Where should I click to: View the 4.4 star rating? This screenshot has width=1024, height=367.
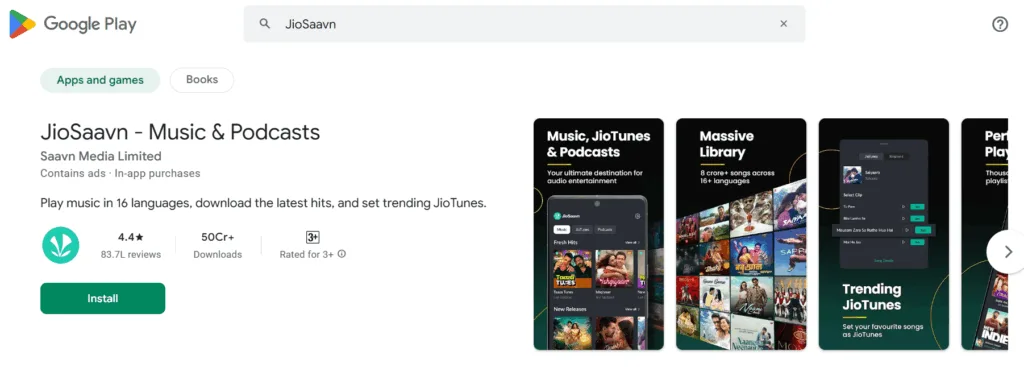tap(131, 237)
